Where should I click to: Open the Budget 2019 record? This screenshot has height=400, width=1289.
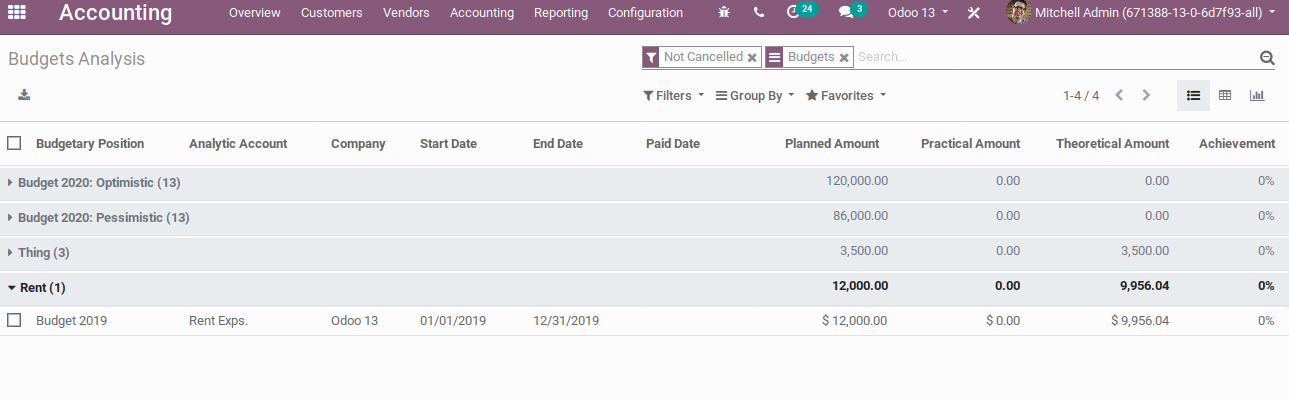[x=71, y=321]
